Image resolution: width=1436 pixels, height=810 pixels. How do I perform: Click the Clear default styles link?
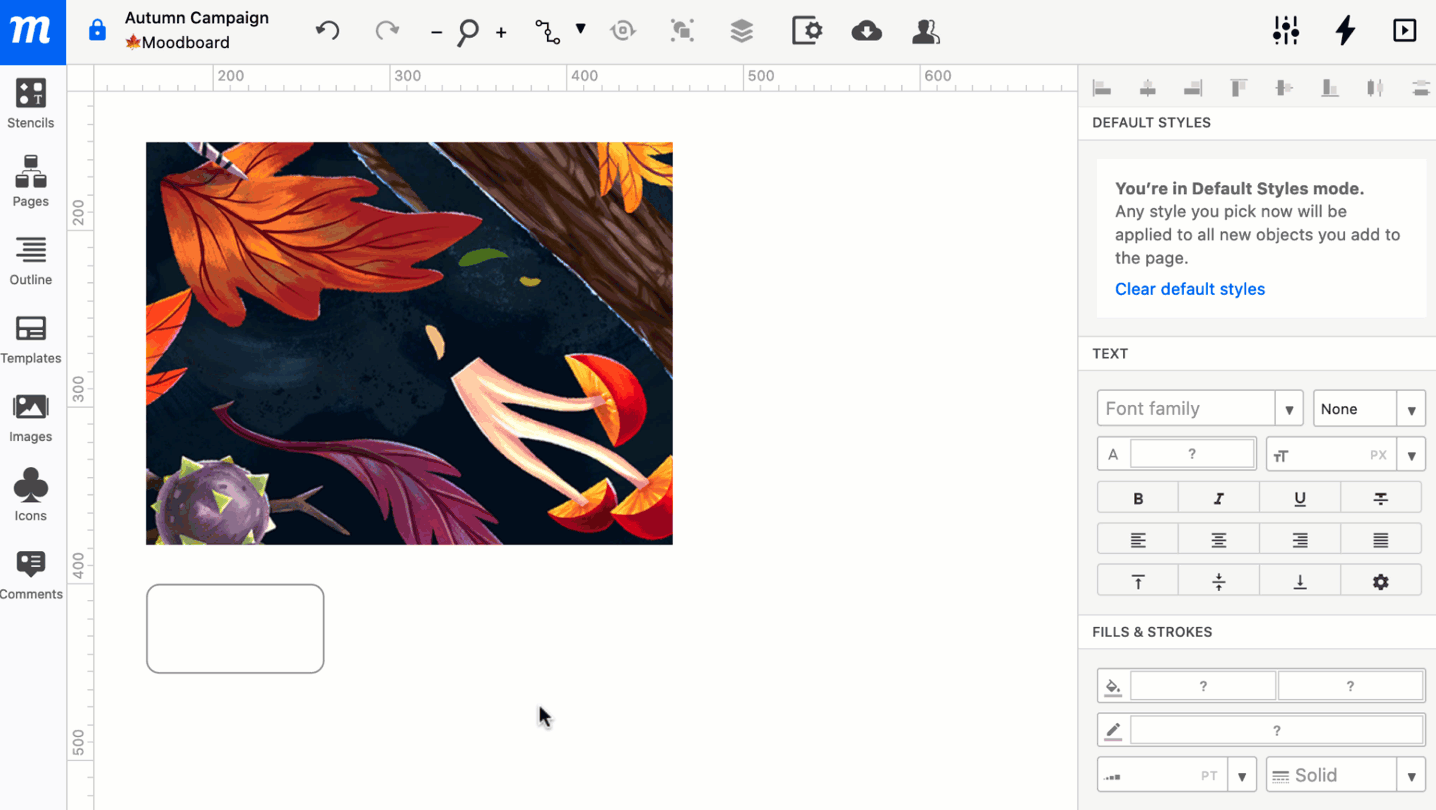pos(1189,289)
